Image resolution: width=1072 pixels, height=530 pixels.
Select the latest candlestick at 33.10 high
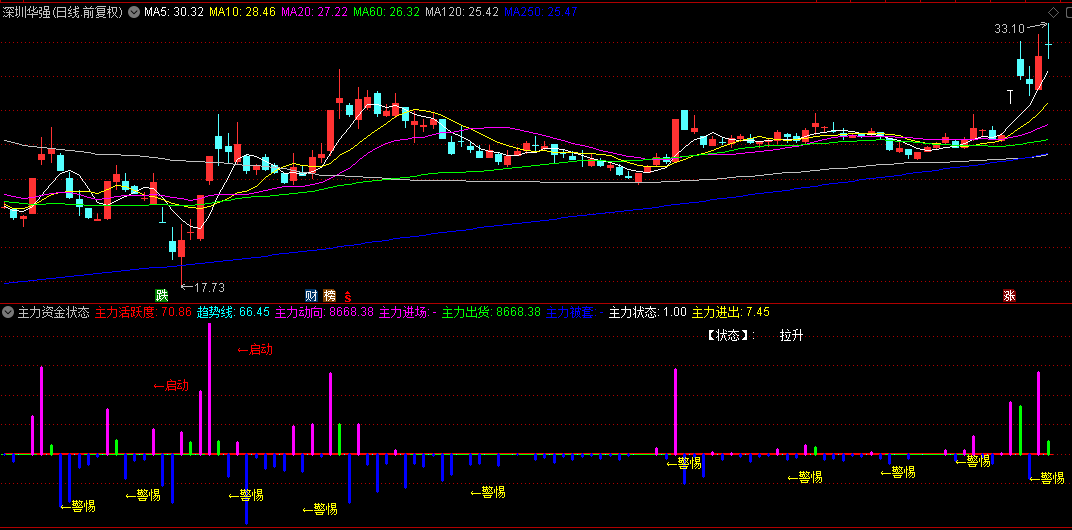pos(1048,45)
